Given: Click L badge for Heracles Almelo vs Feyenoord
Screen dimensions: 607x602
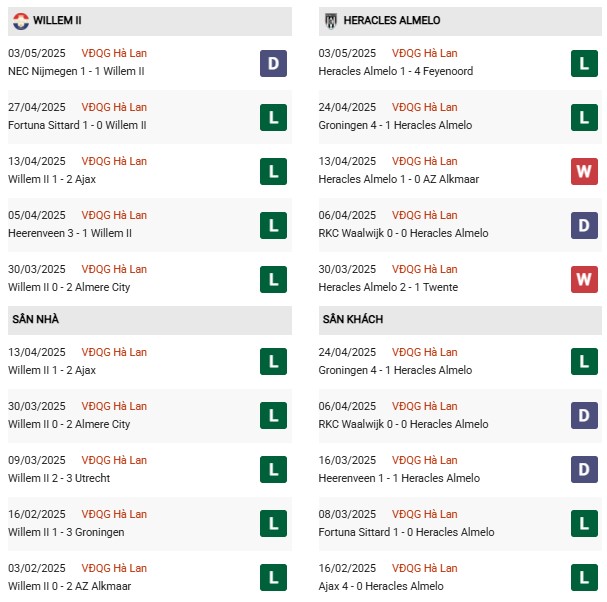Looking at the screenshot, I should click(x=584, y=63).
